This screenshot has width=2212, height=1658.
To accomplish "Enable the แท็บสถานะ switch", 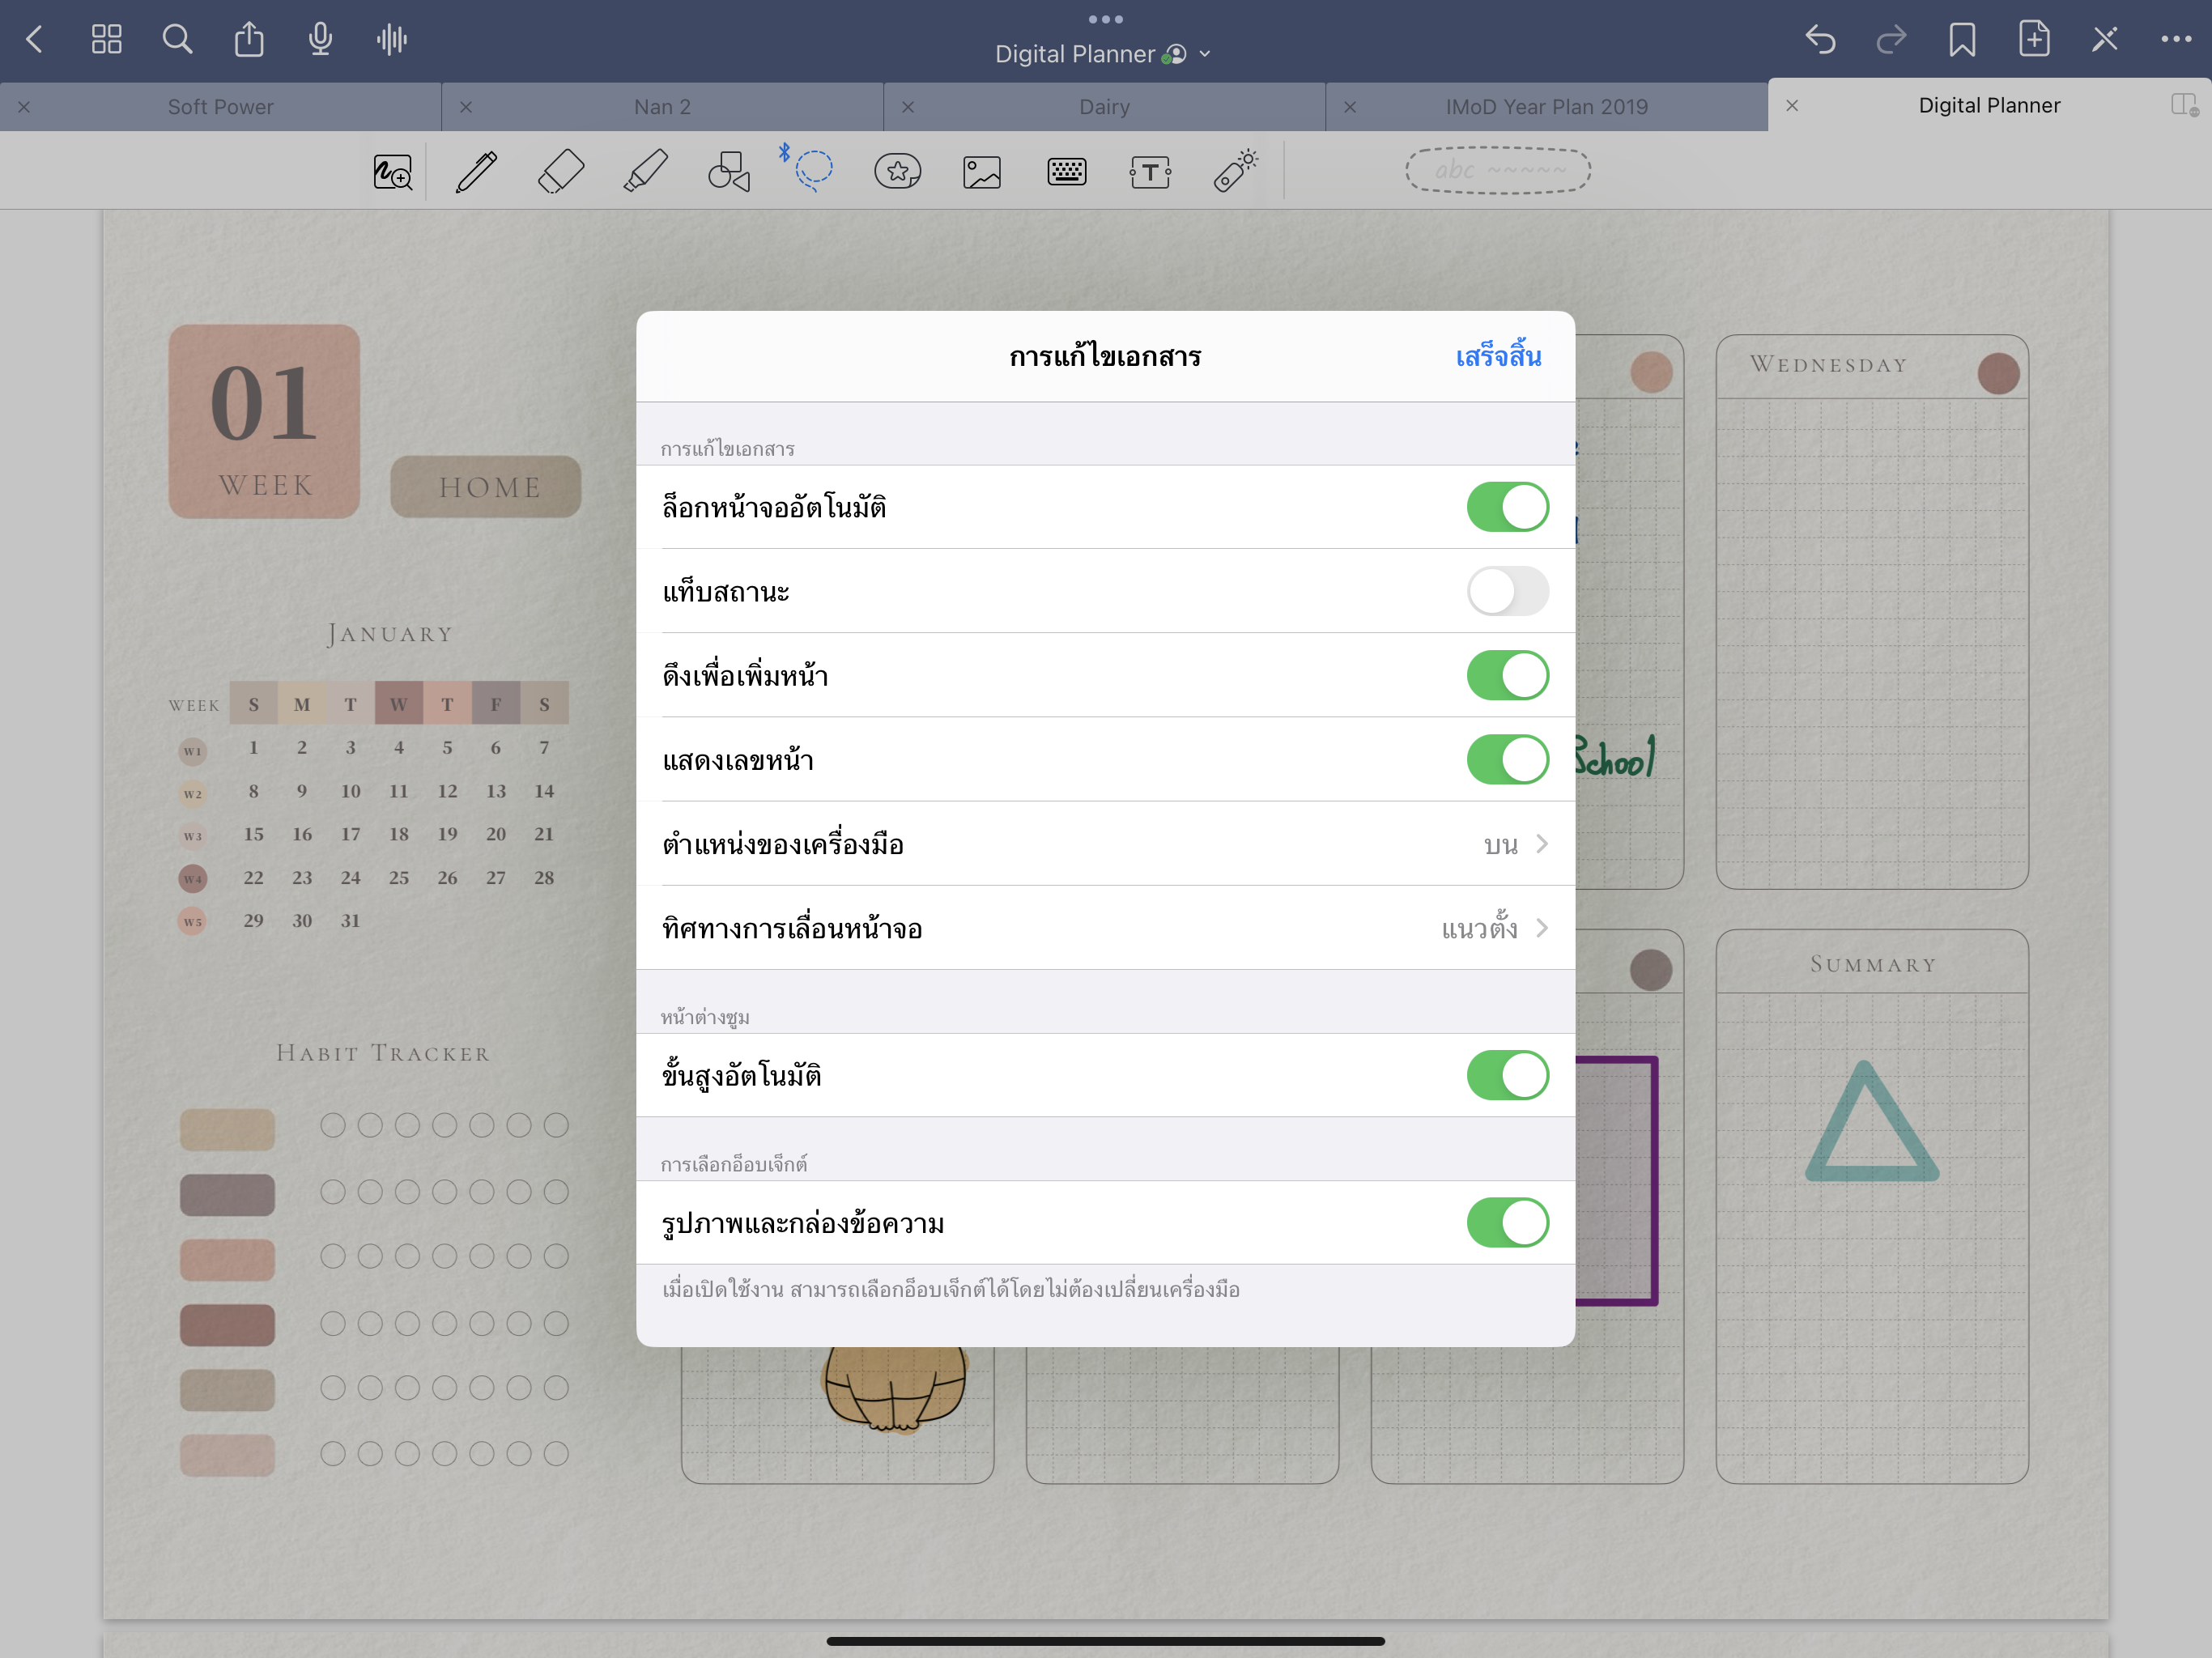I will pos(1507,591).
